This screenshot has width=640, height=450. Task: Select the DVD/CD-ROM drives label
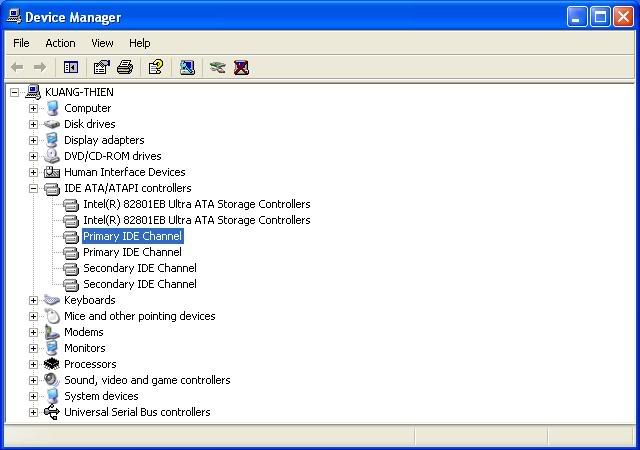[x=113, y=156]
